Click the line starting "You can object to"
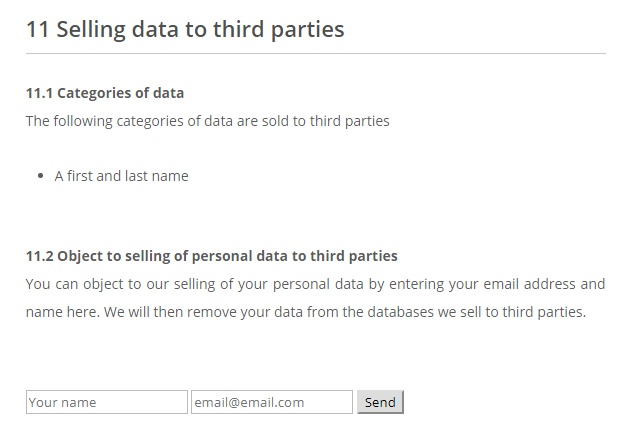Screen dimensions: 622x425 point(315,284)
